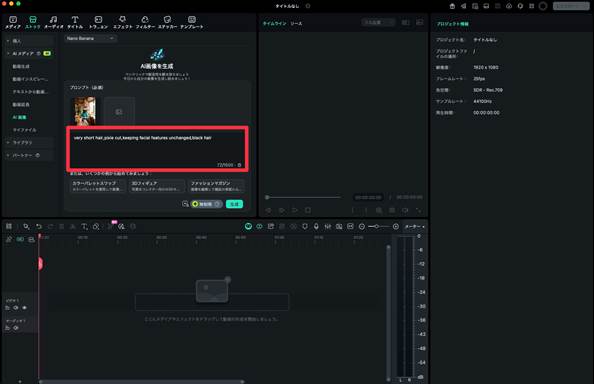Open the meter dropdown at timeline right
Viewport: 594px width, 384px height.
414,226
